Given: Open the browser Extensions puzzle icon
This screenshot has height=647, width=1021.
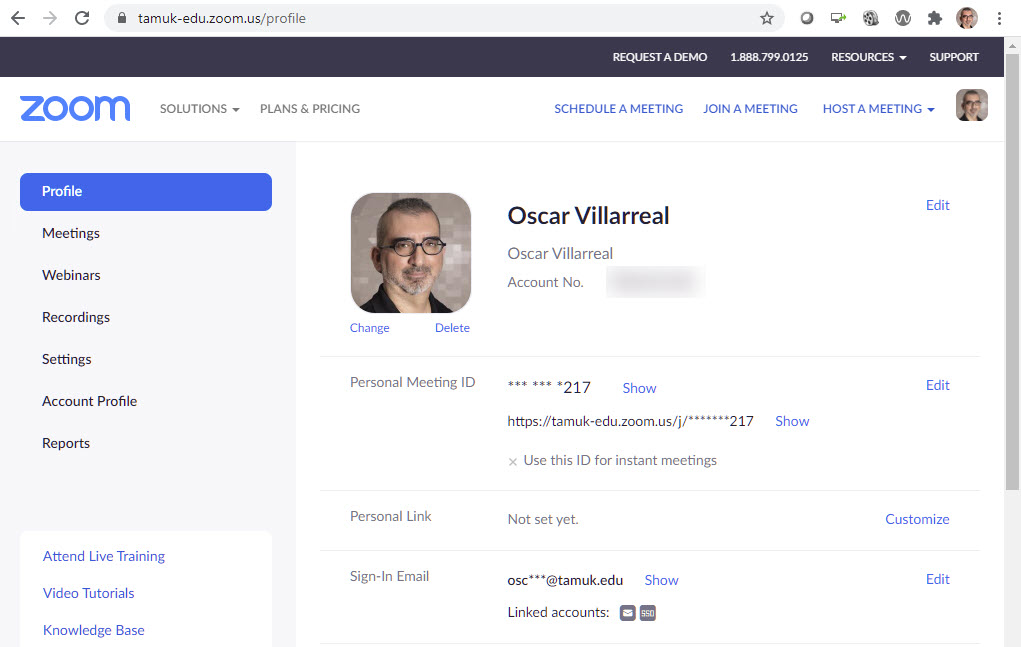Looking at the screenshot, I should [x=935, y=18].
